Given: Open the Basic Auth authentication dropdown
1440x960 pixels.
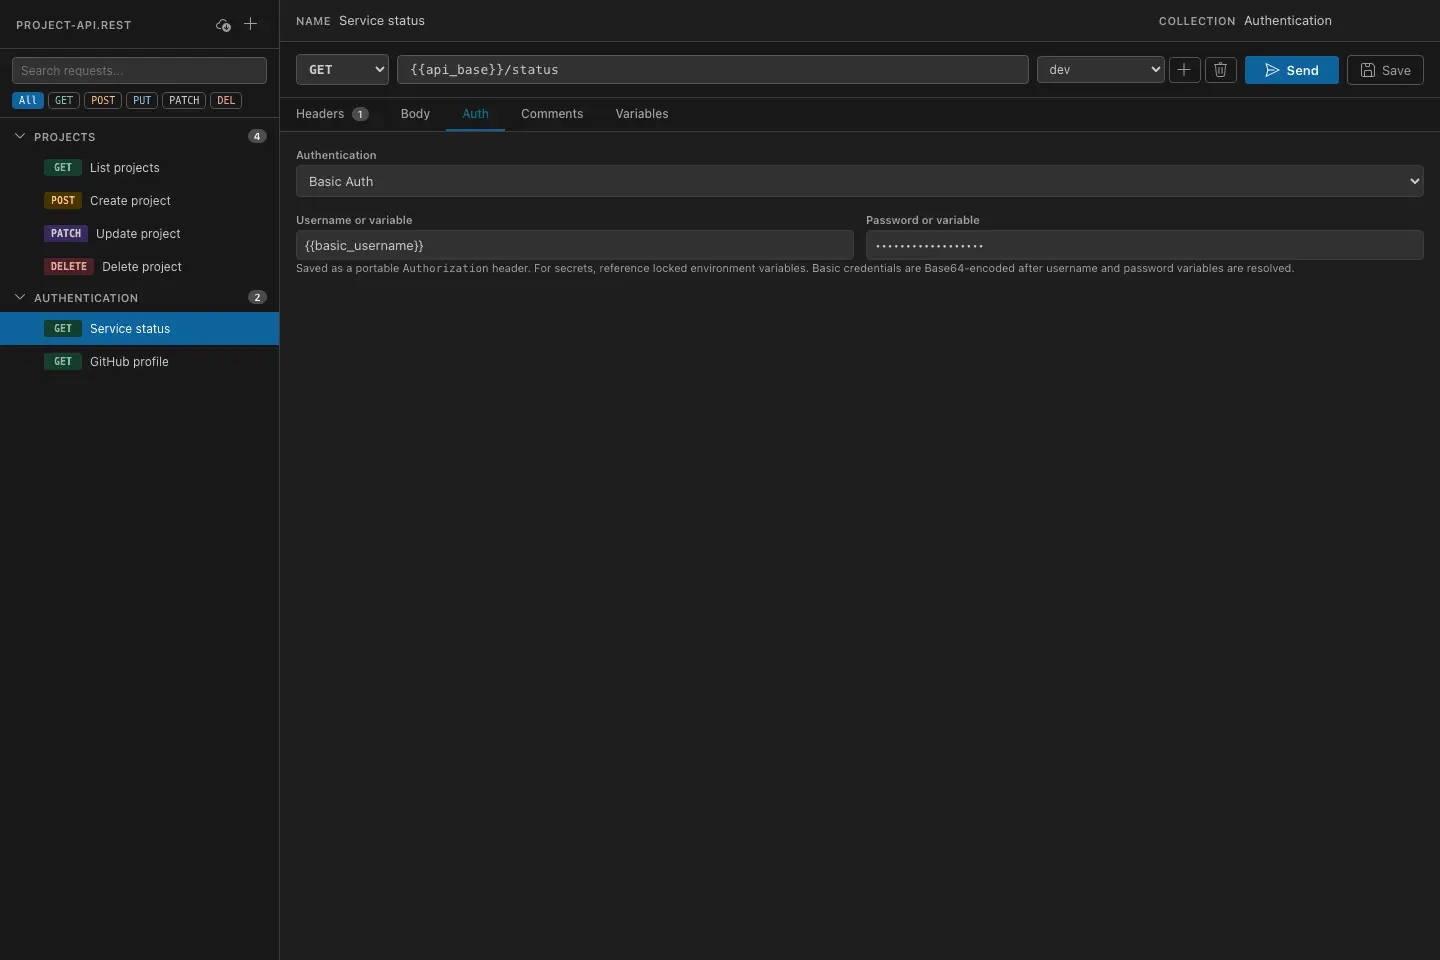Looking at the screenshot, I should [x=859, y=181].
